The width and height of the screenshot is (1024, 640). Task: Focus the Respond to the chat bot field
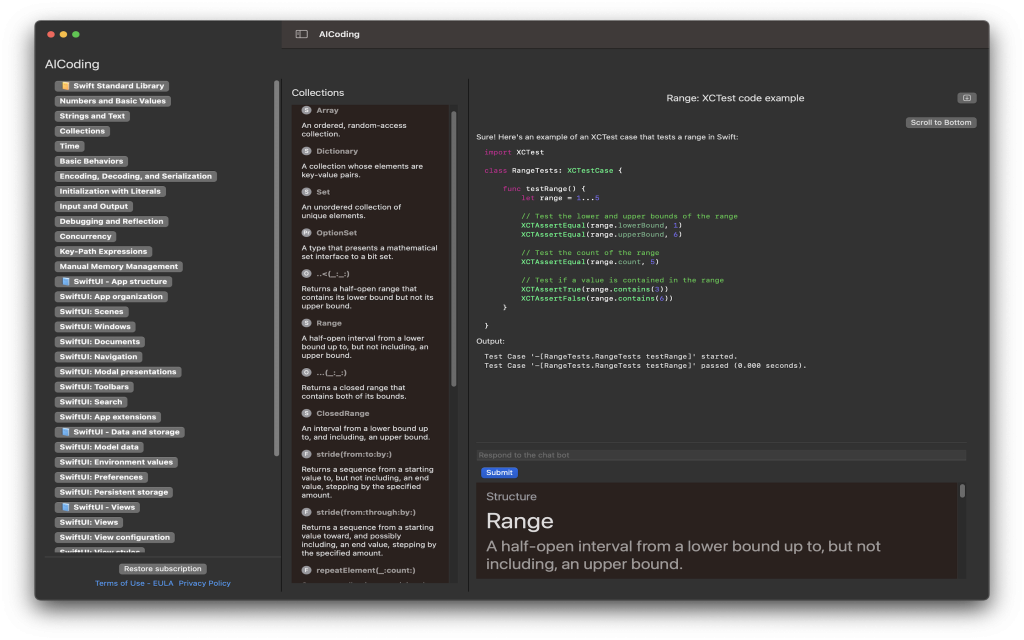coord(721,455)
